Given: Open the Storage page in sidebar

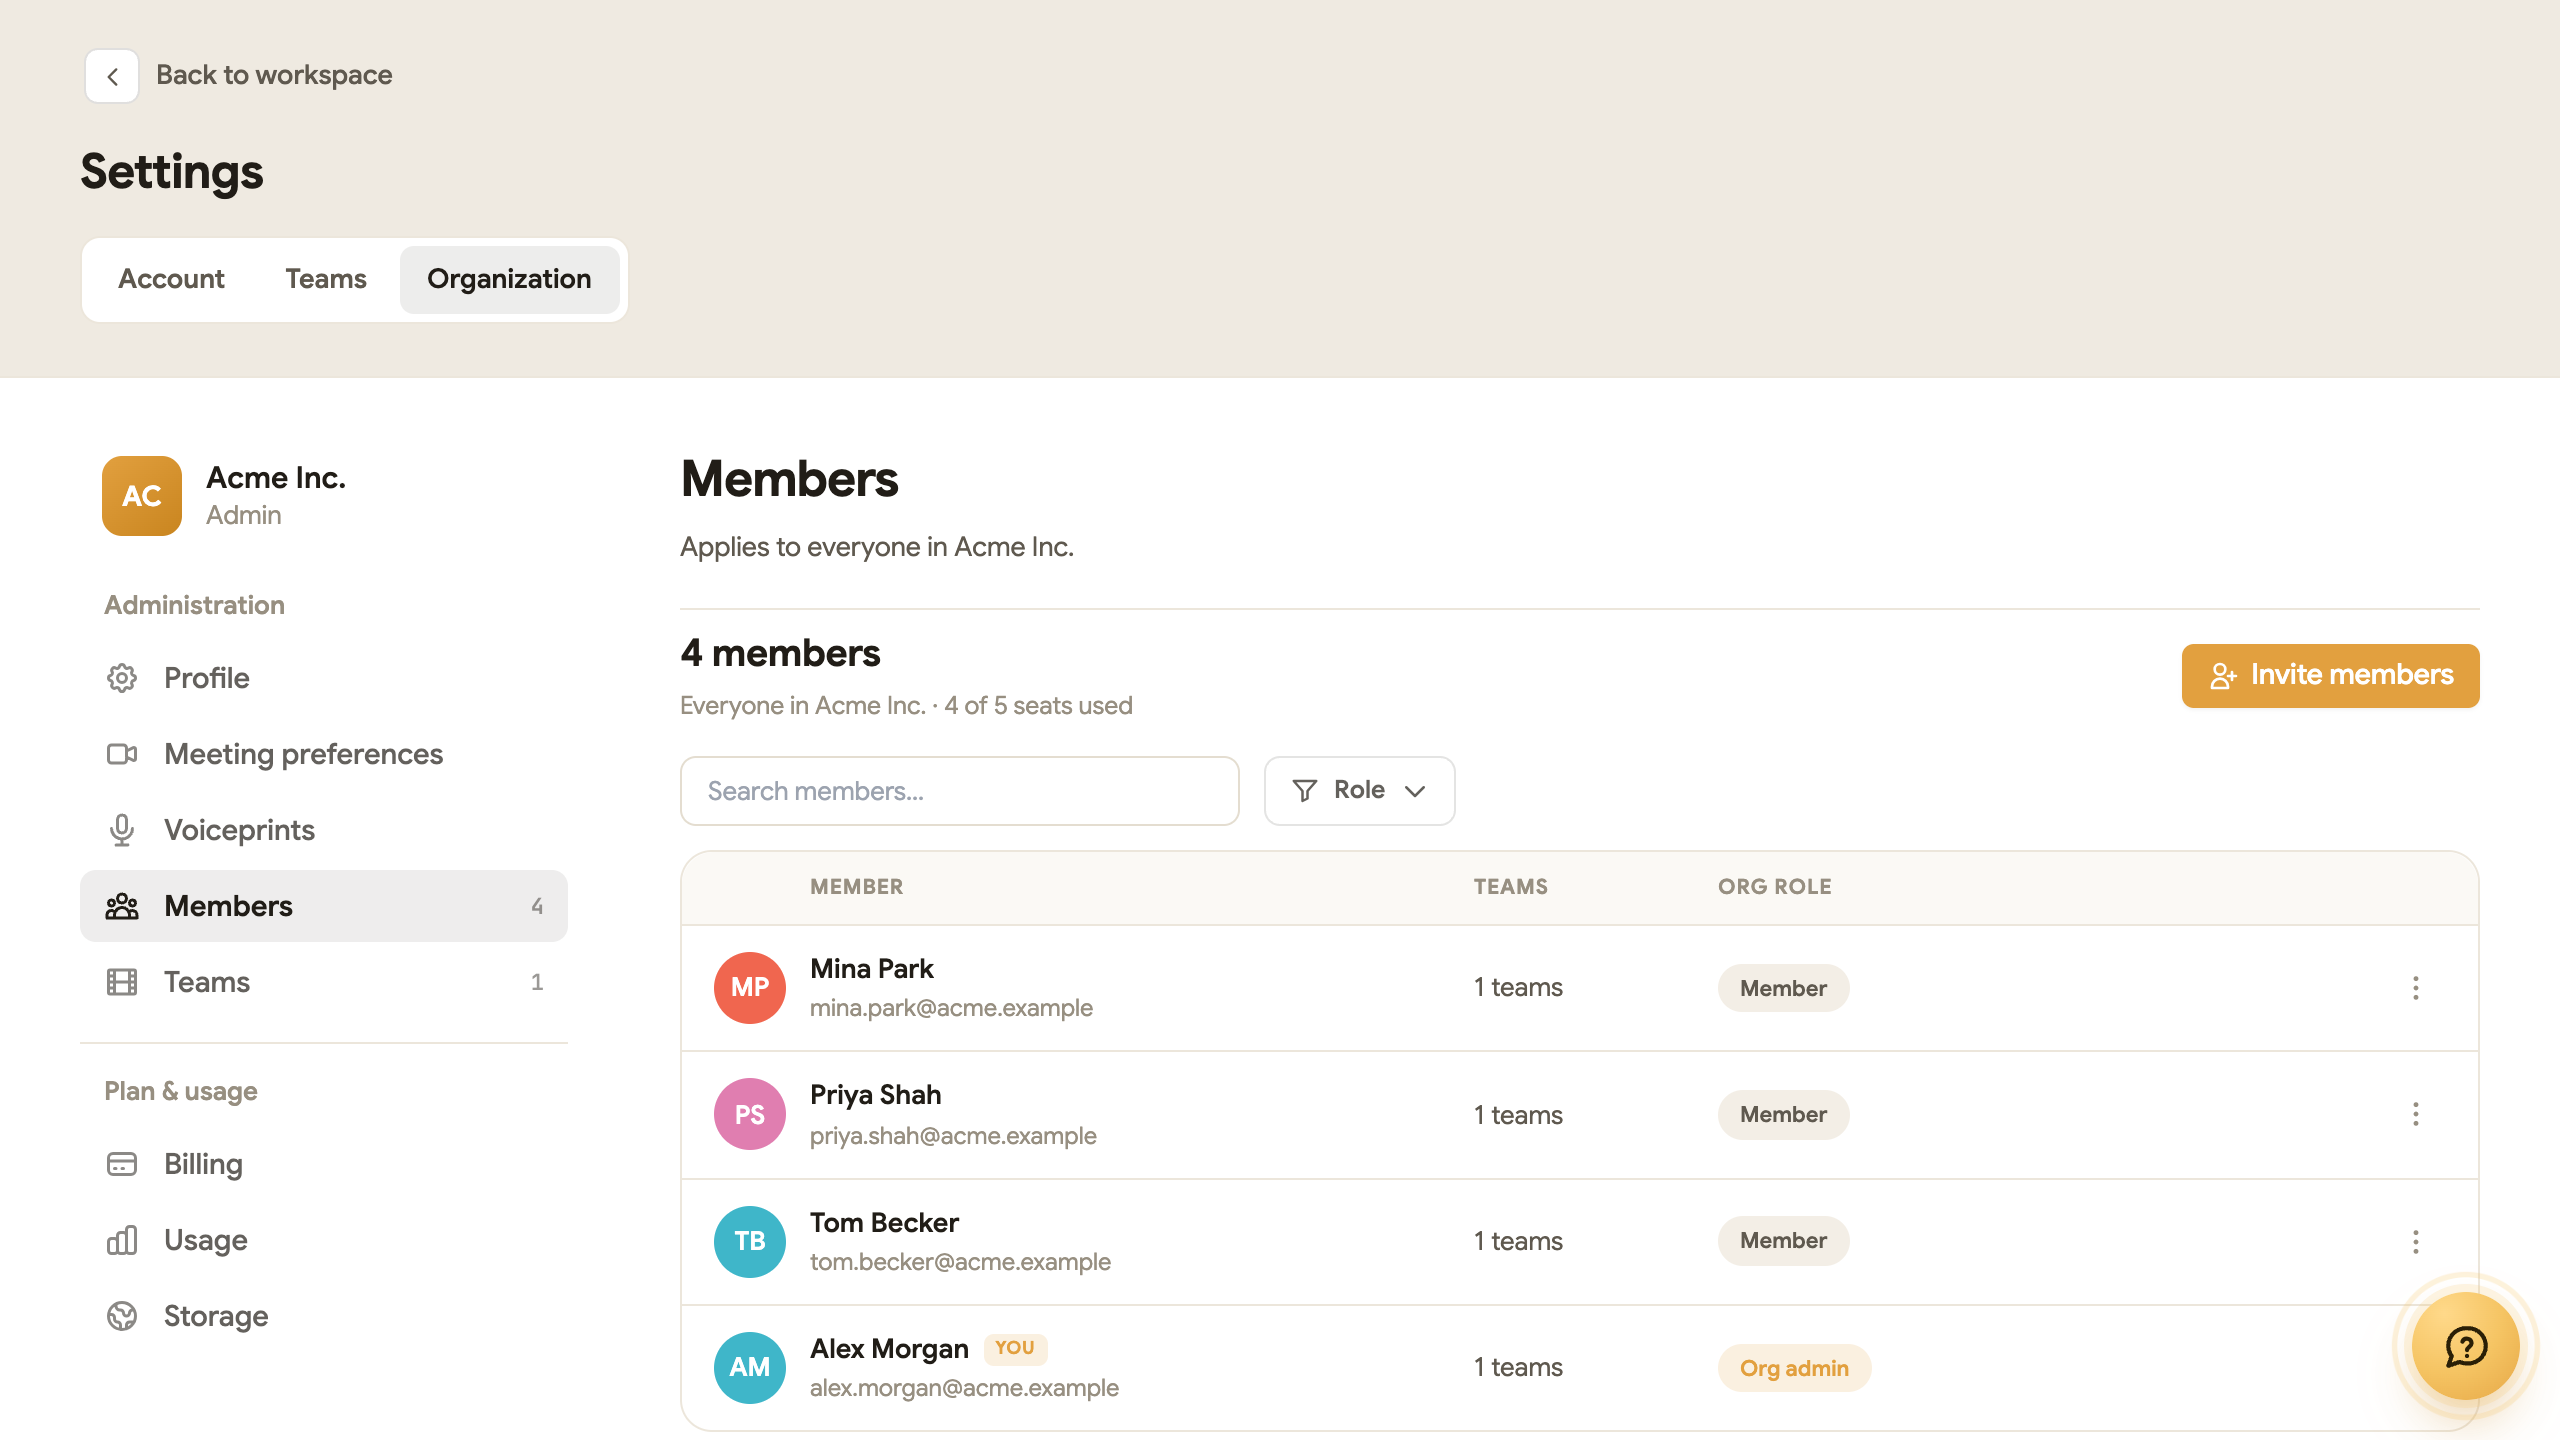Looking at the screenshot, I should tap(324, 1316).
